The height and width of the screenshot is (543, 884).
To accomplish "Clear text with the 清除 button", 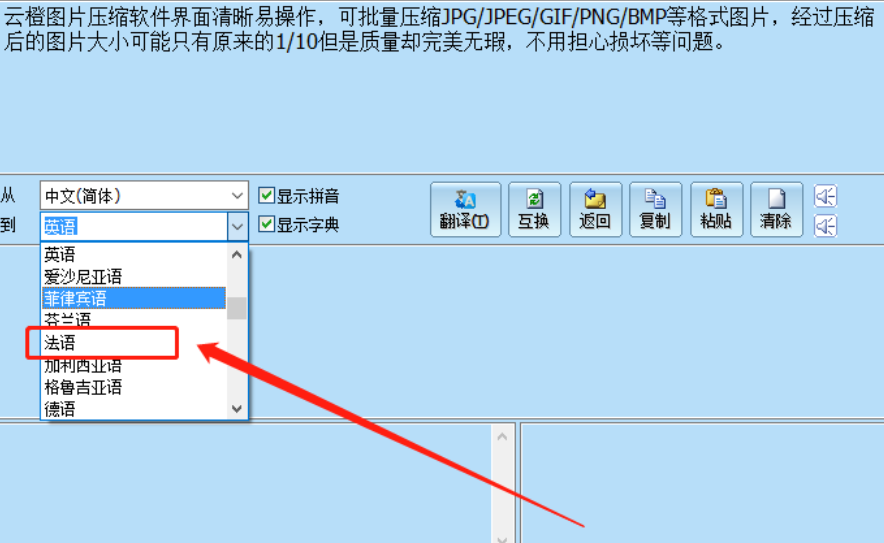I will (776, 209).
